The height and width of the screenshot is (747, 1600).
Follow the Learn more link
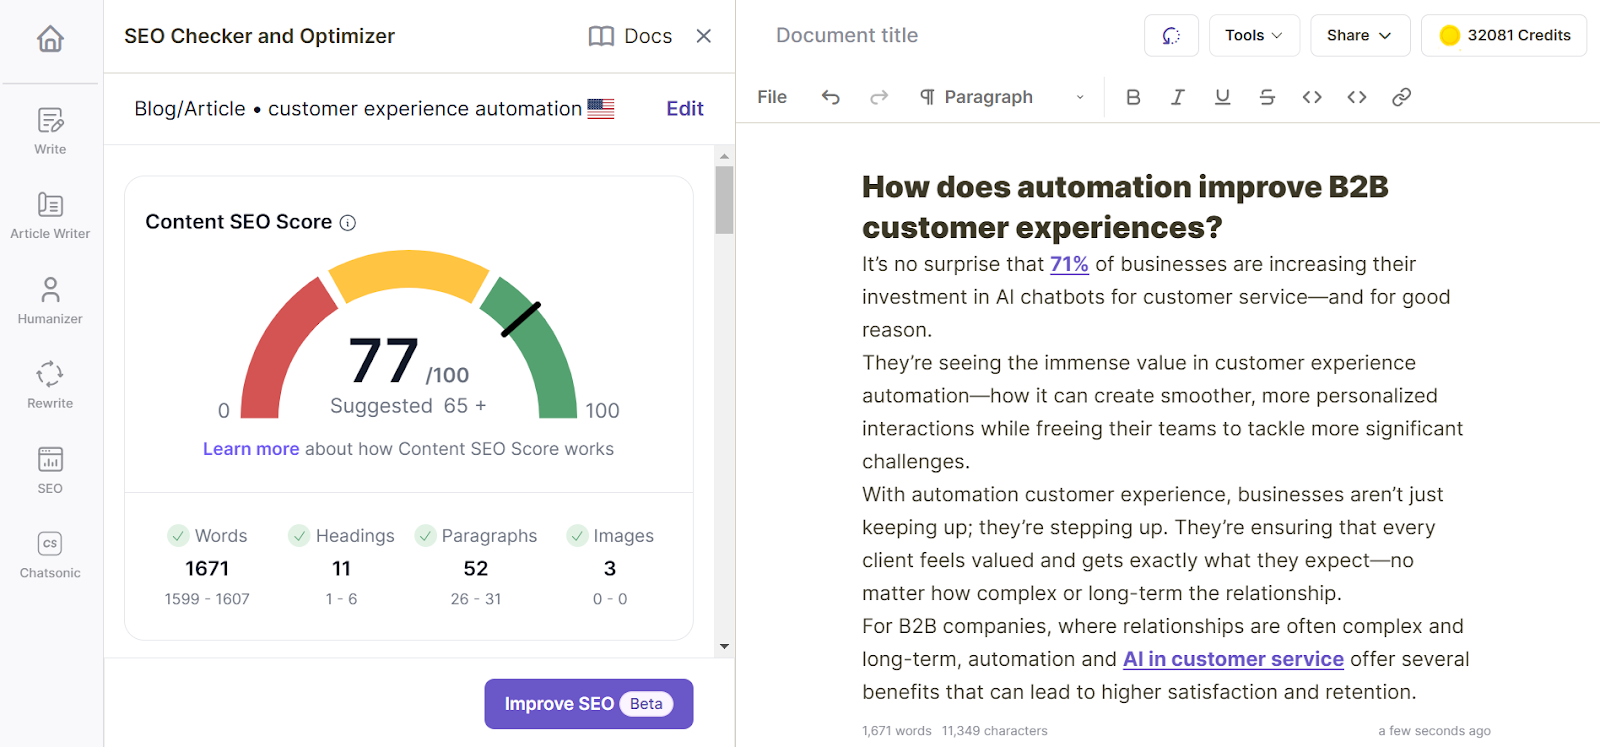(251, 449)
